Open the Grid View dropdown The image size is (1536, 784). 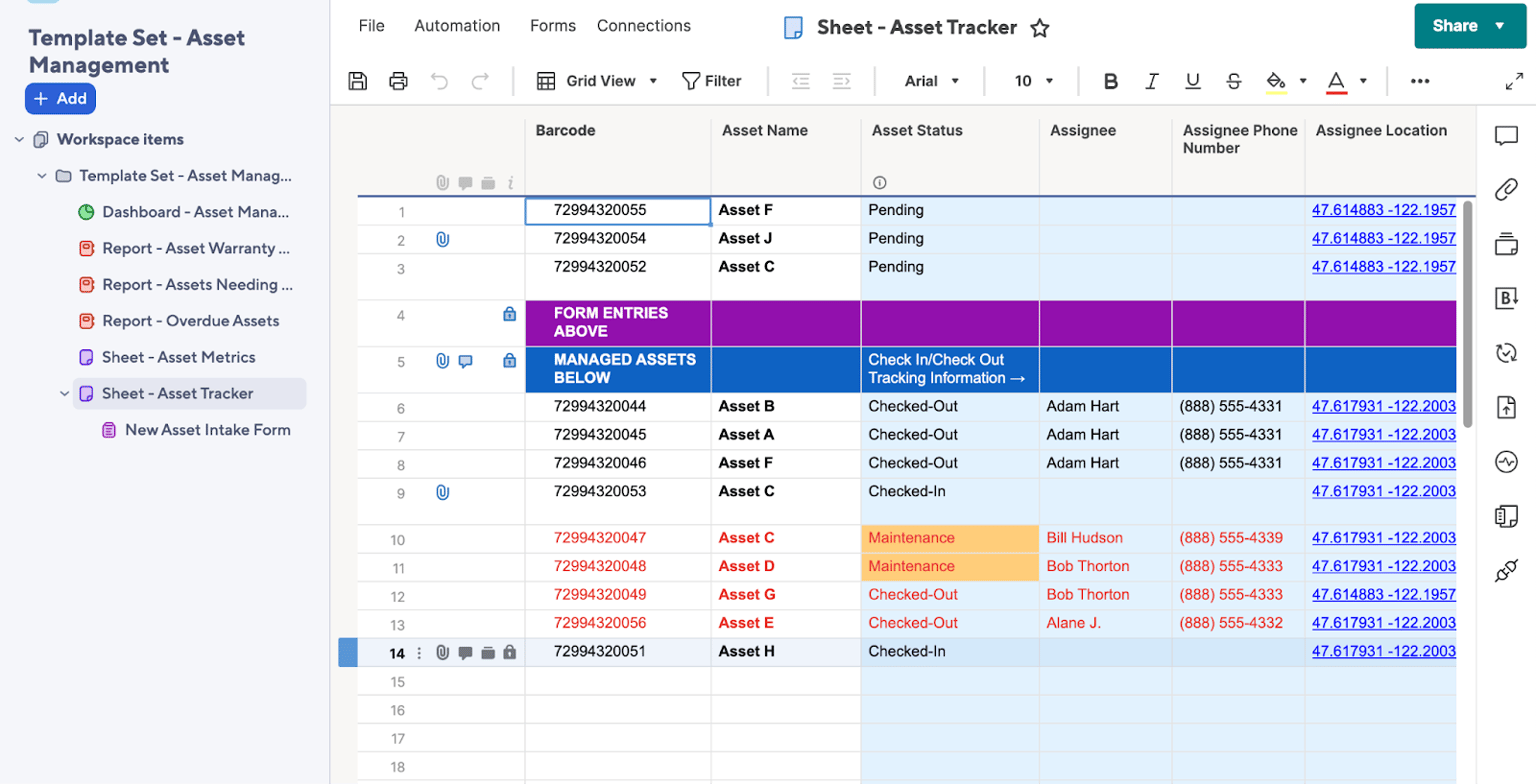pyautogui.click(x=598, y=81)
